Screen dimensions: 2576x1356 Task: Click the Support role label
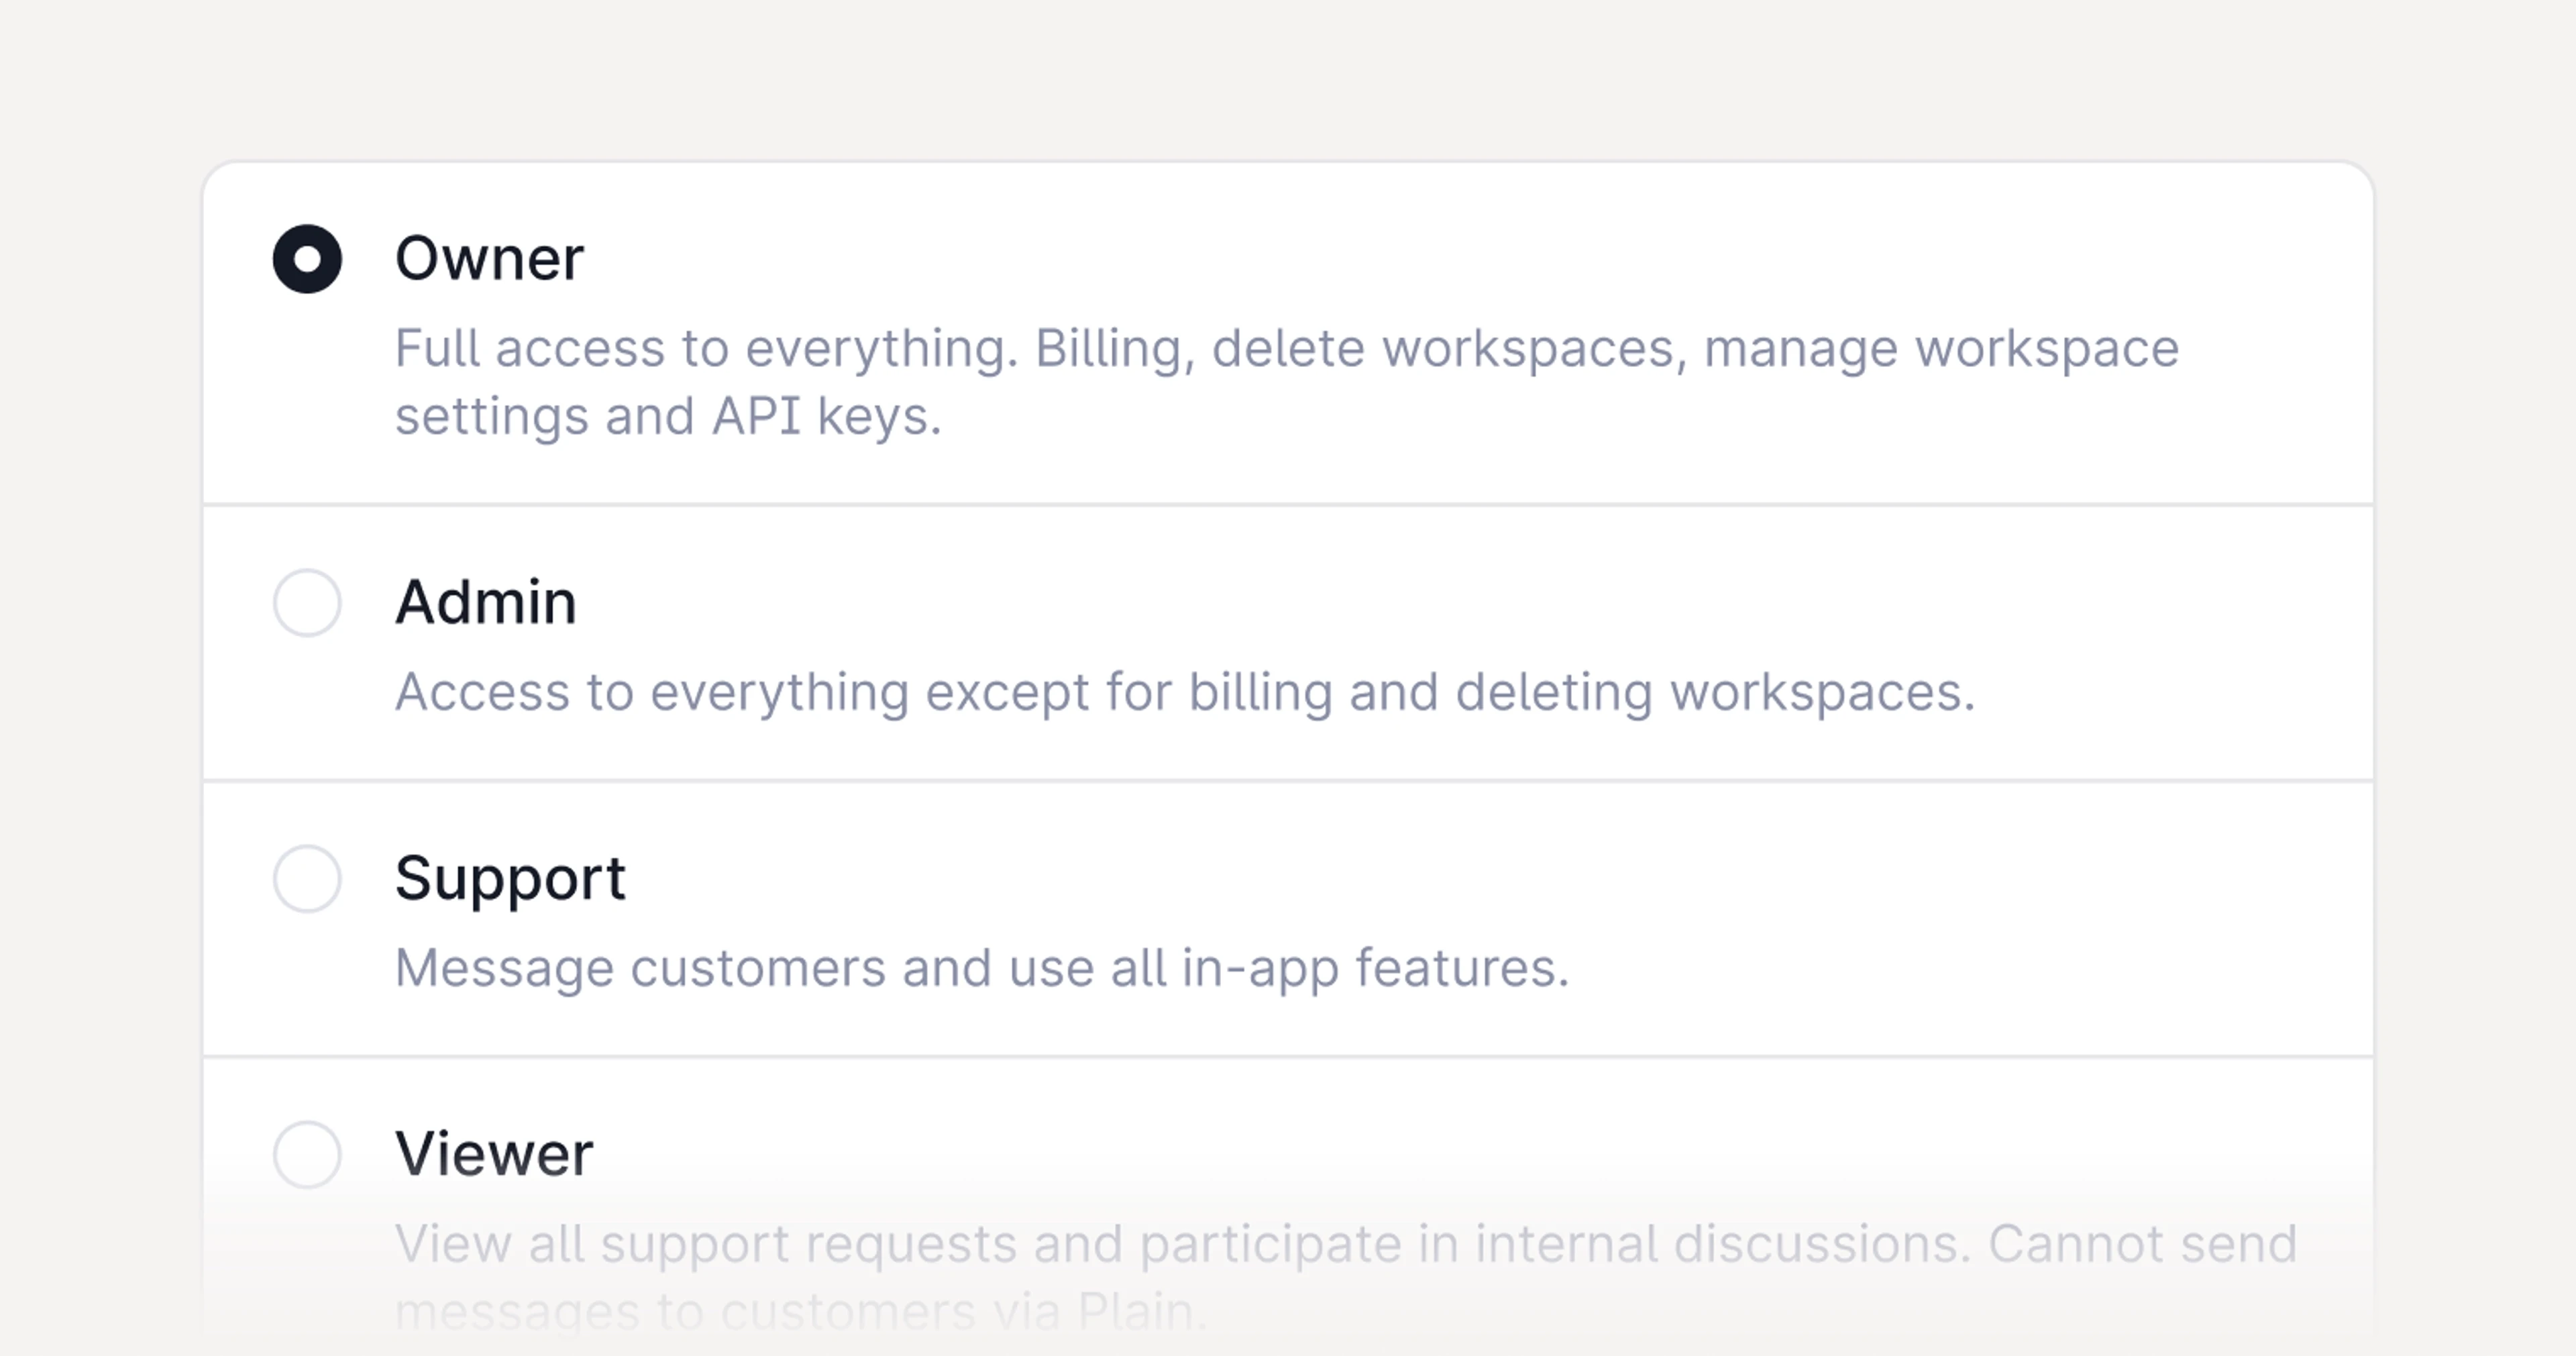tap(511, 878)
